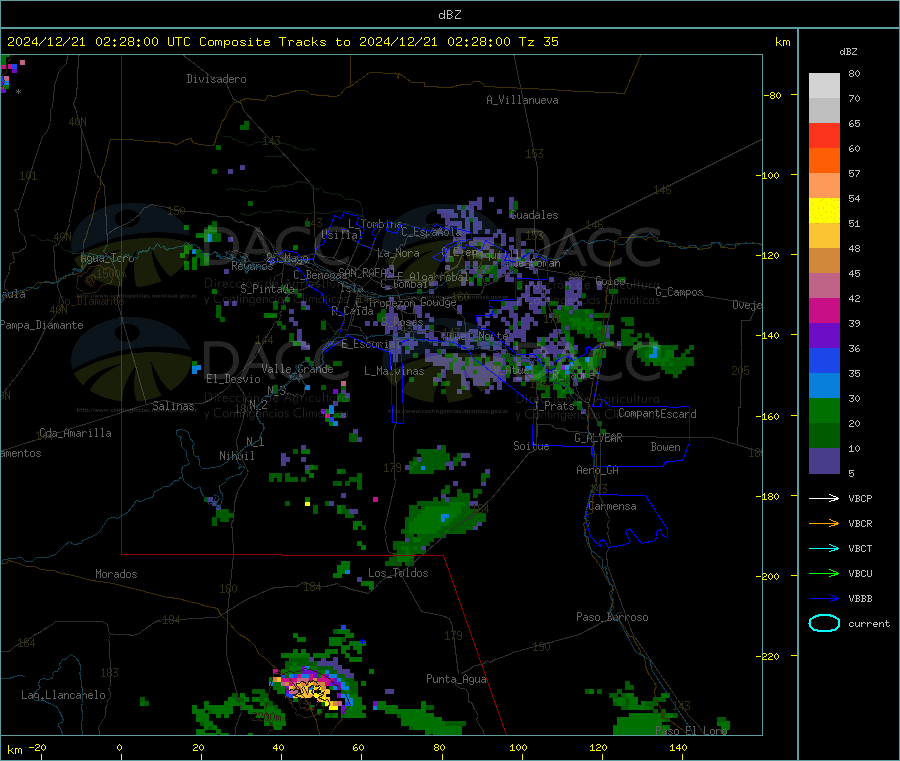Click the Bowen map label
The width and height of the screenshot is (900, 761).
point(665,447)
